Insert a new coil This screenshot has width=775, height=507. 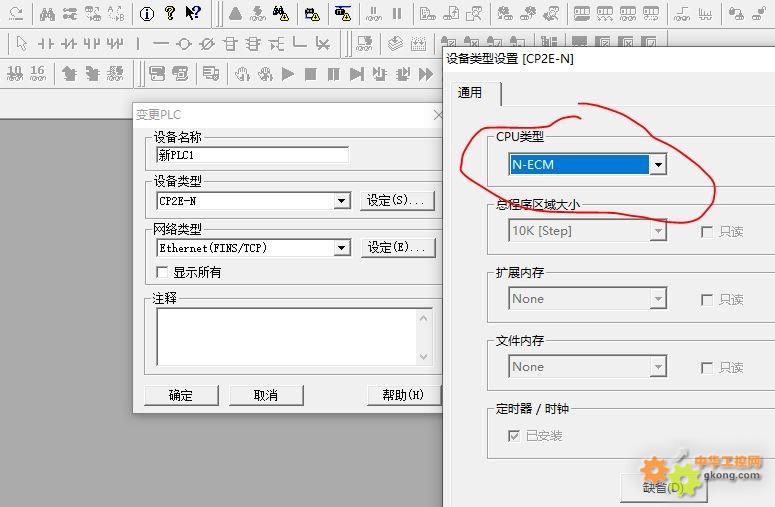[x=184, y=44]
